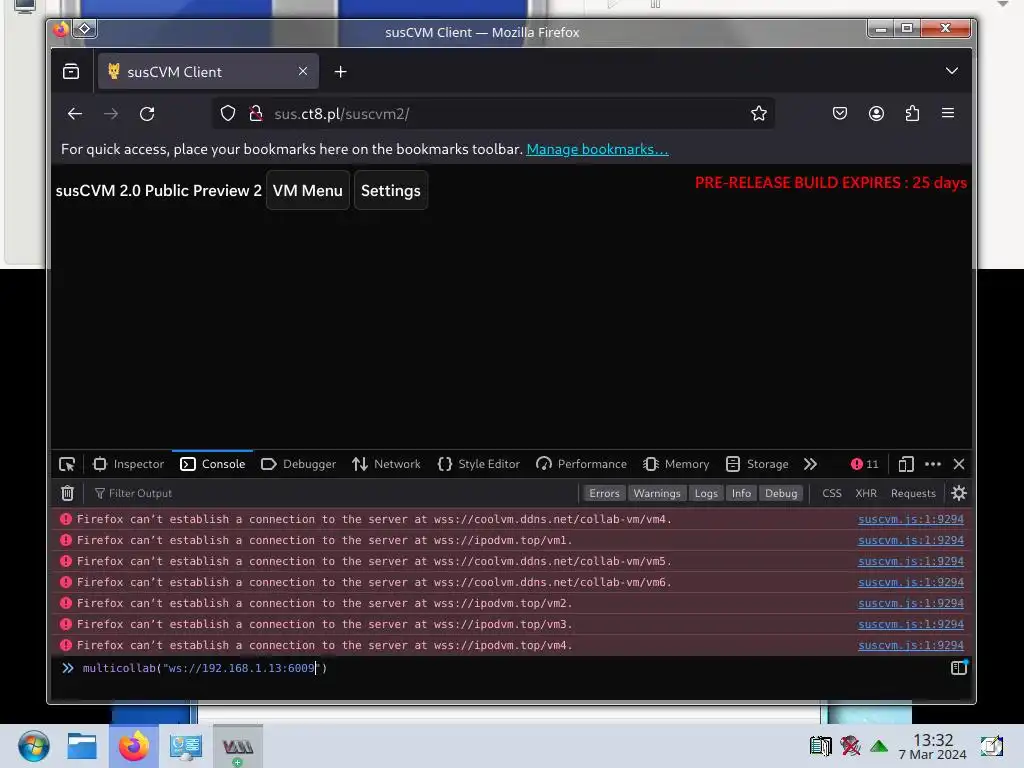This screenshot has height=768, width=1024.
Task: Click the green up-arrow tray icon
Action: tap(879, 746)
